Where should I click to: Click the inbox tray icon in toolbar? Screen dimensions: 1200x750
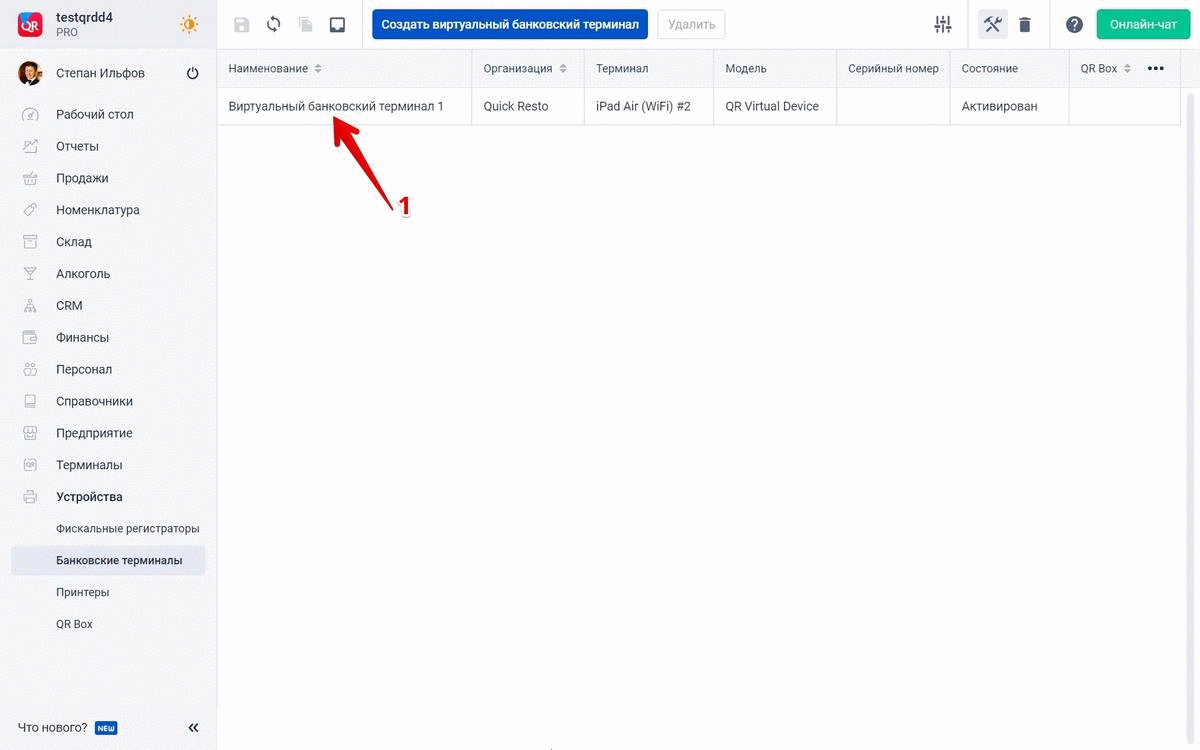(337, 25)
